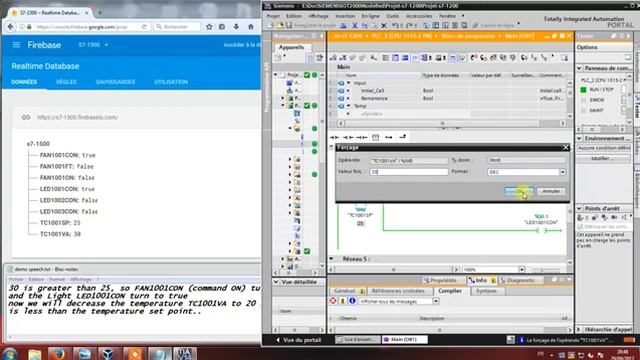Switch to the SAUVEGARDES tab in Firebase
640x360 pixels.
point(116,82)
